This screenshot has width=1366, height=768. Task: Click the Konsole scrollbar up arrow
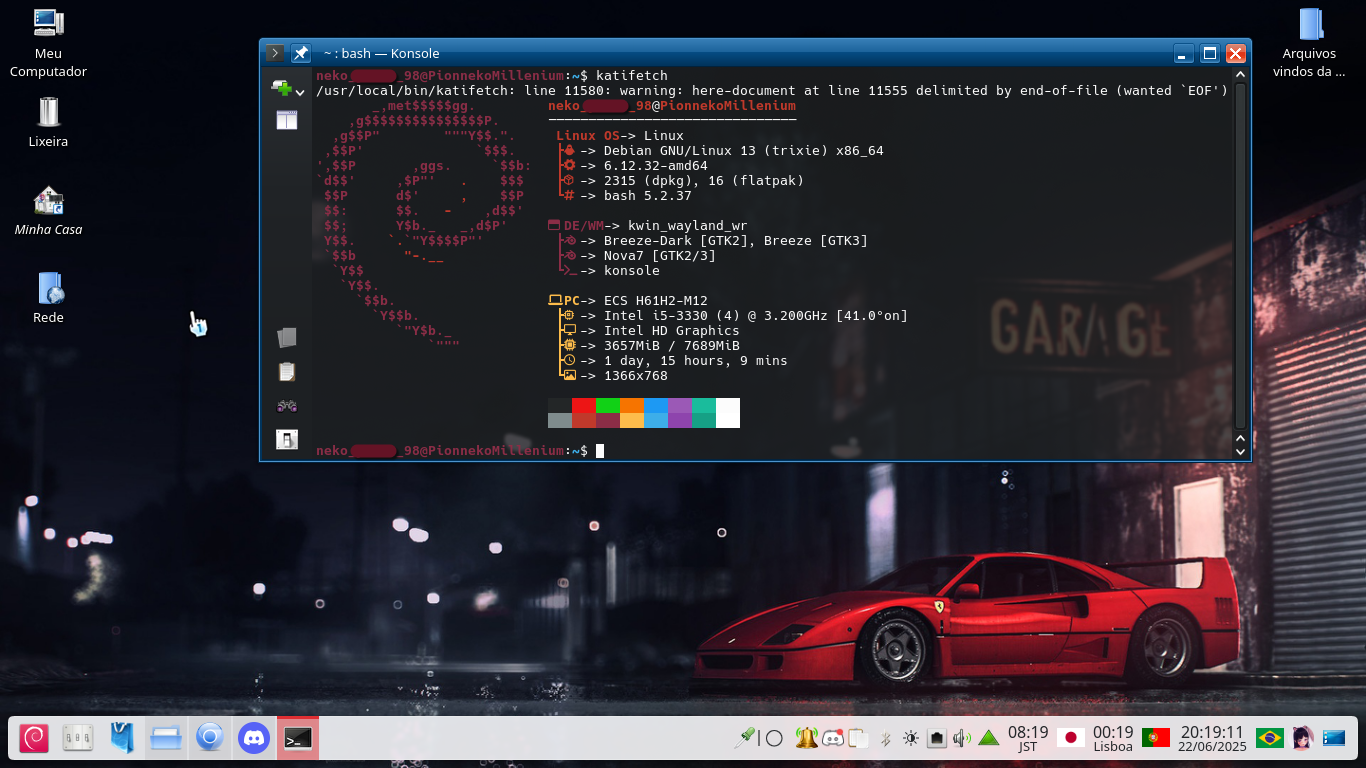point(1241,75)
